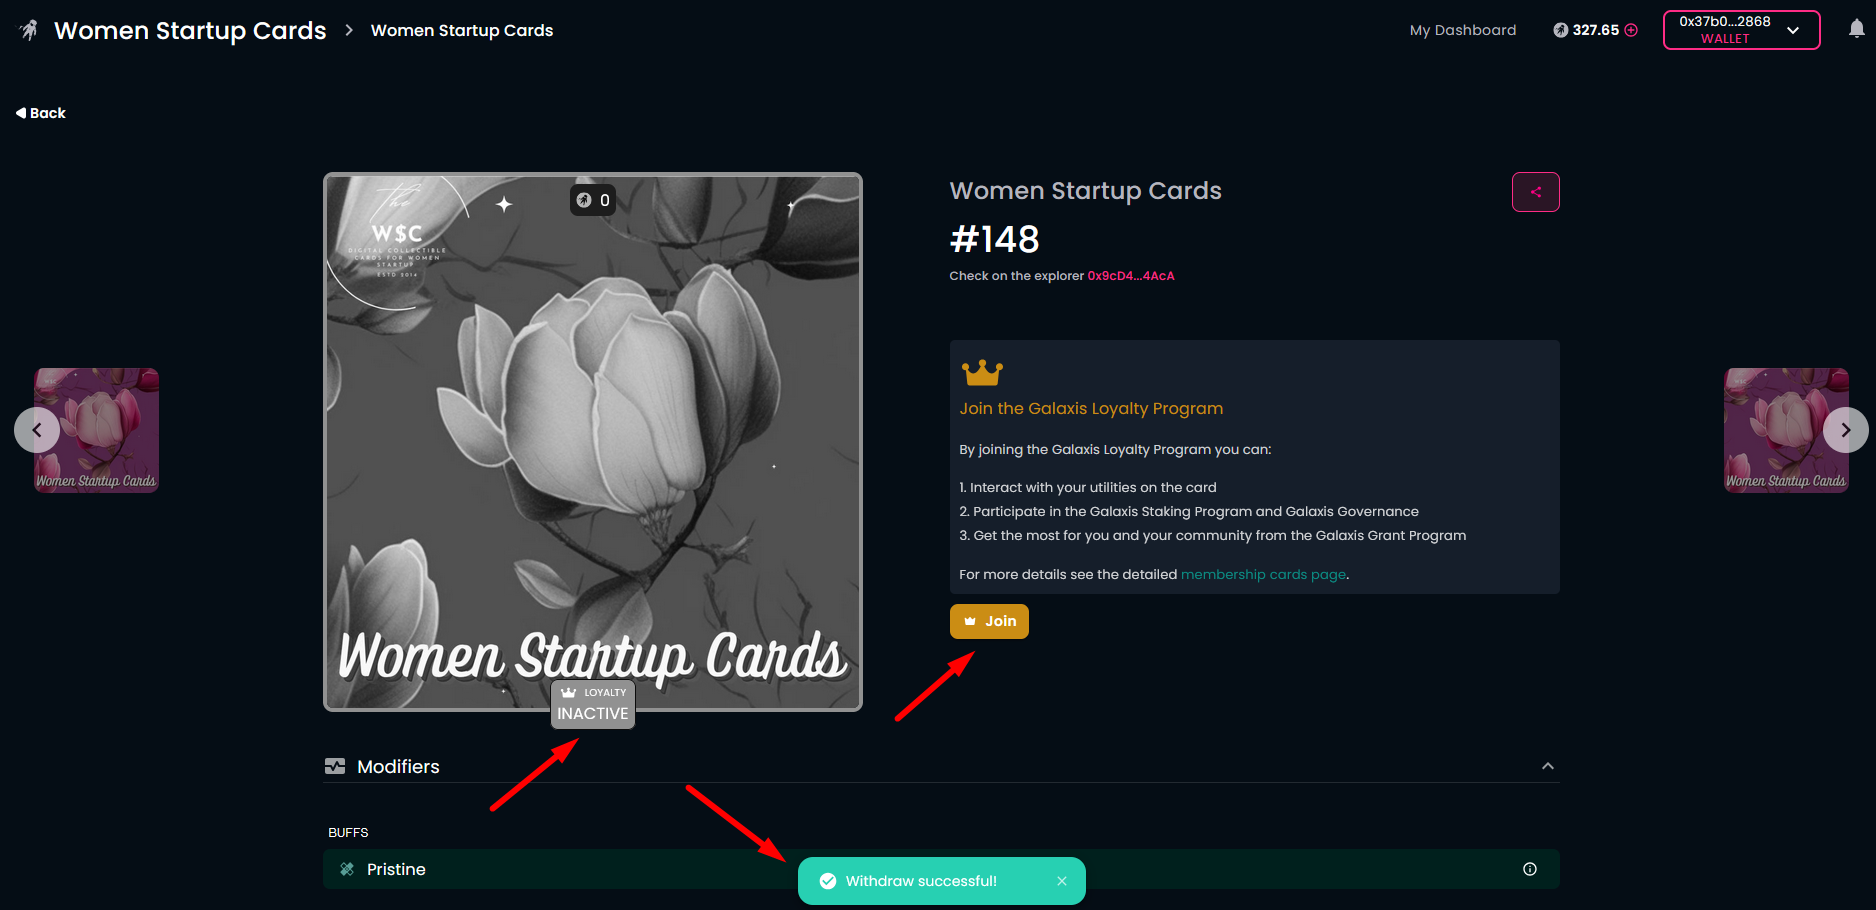Screen dimensions: 1876x910
Task: Click the Back link
Action: pos(41,113)
